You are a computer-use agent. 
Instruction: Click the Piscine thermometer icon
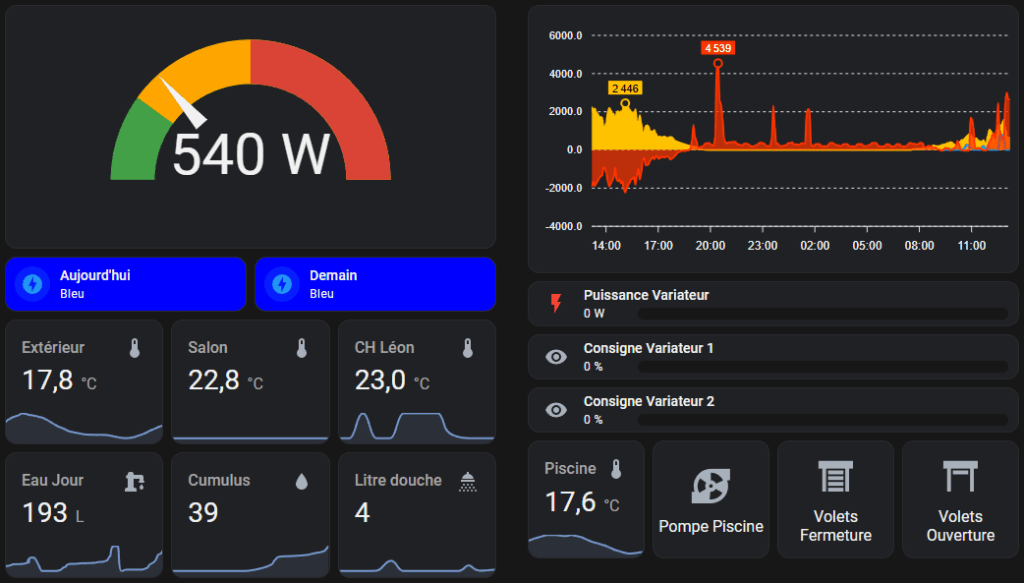pyautogui.click(x=616, y=469)
